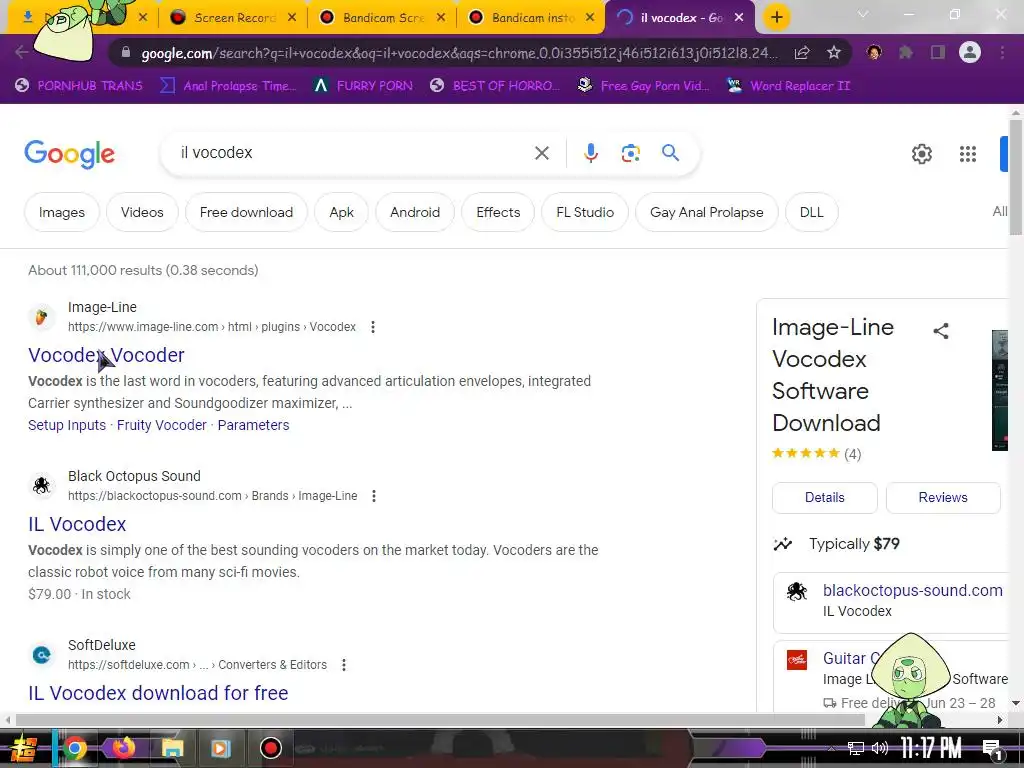This screenshot has height=768, width=1024.
Task: Select FL Studio filter chip
Action: [x=584, y=212]
